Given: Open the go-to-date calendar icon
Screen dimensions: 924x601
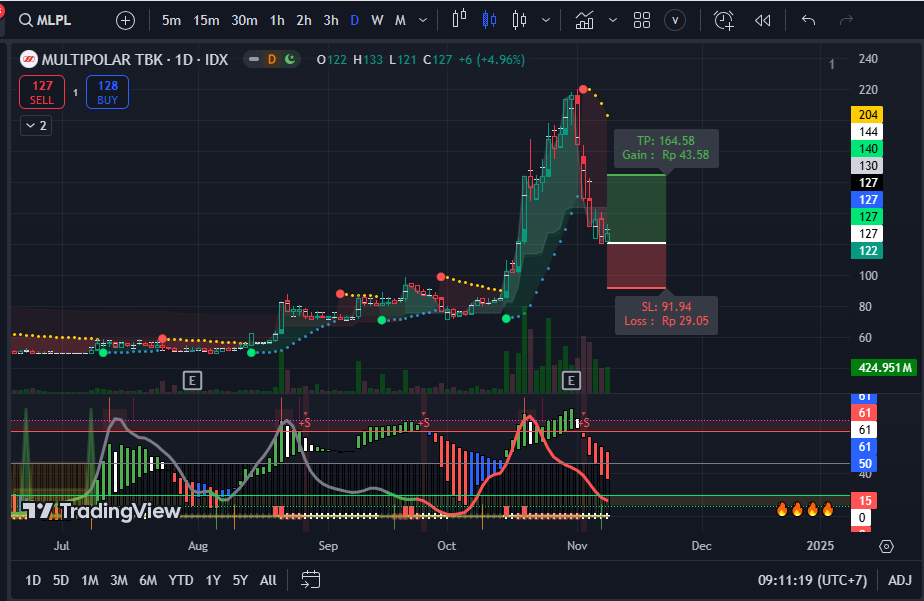Looking at the screenshot, I should coord(311,580).
